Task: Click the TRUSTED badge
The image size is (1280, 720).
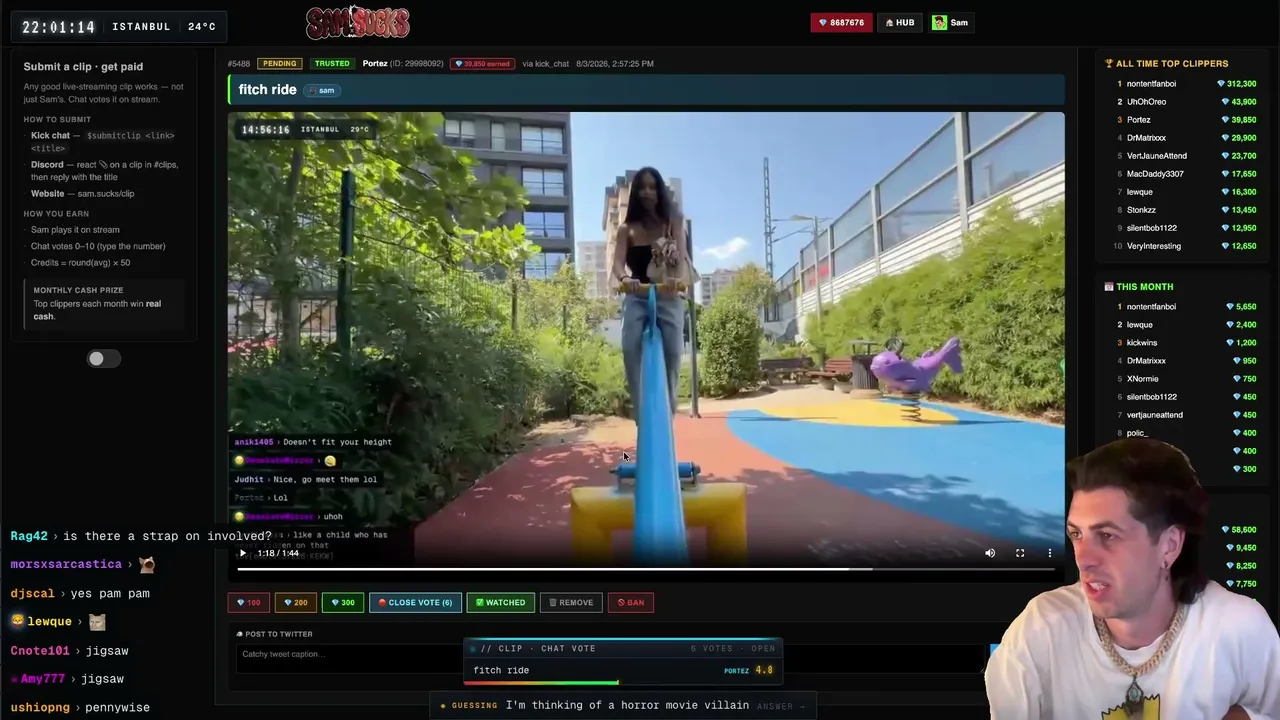Action: coord(332,63)
